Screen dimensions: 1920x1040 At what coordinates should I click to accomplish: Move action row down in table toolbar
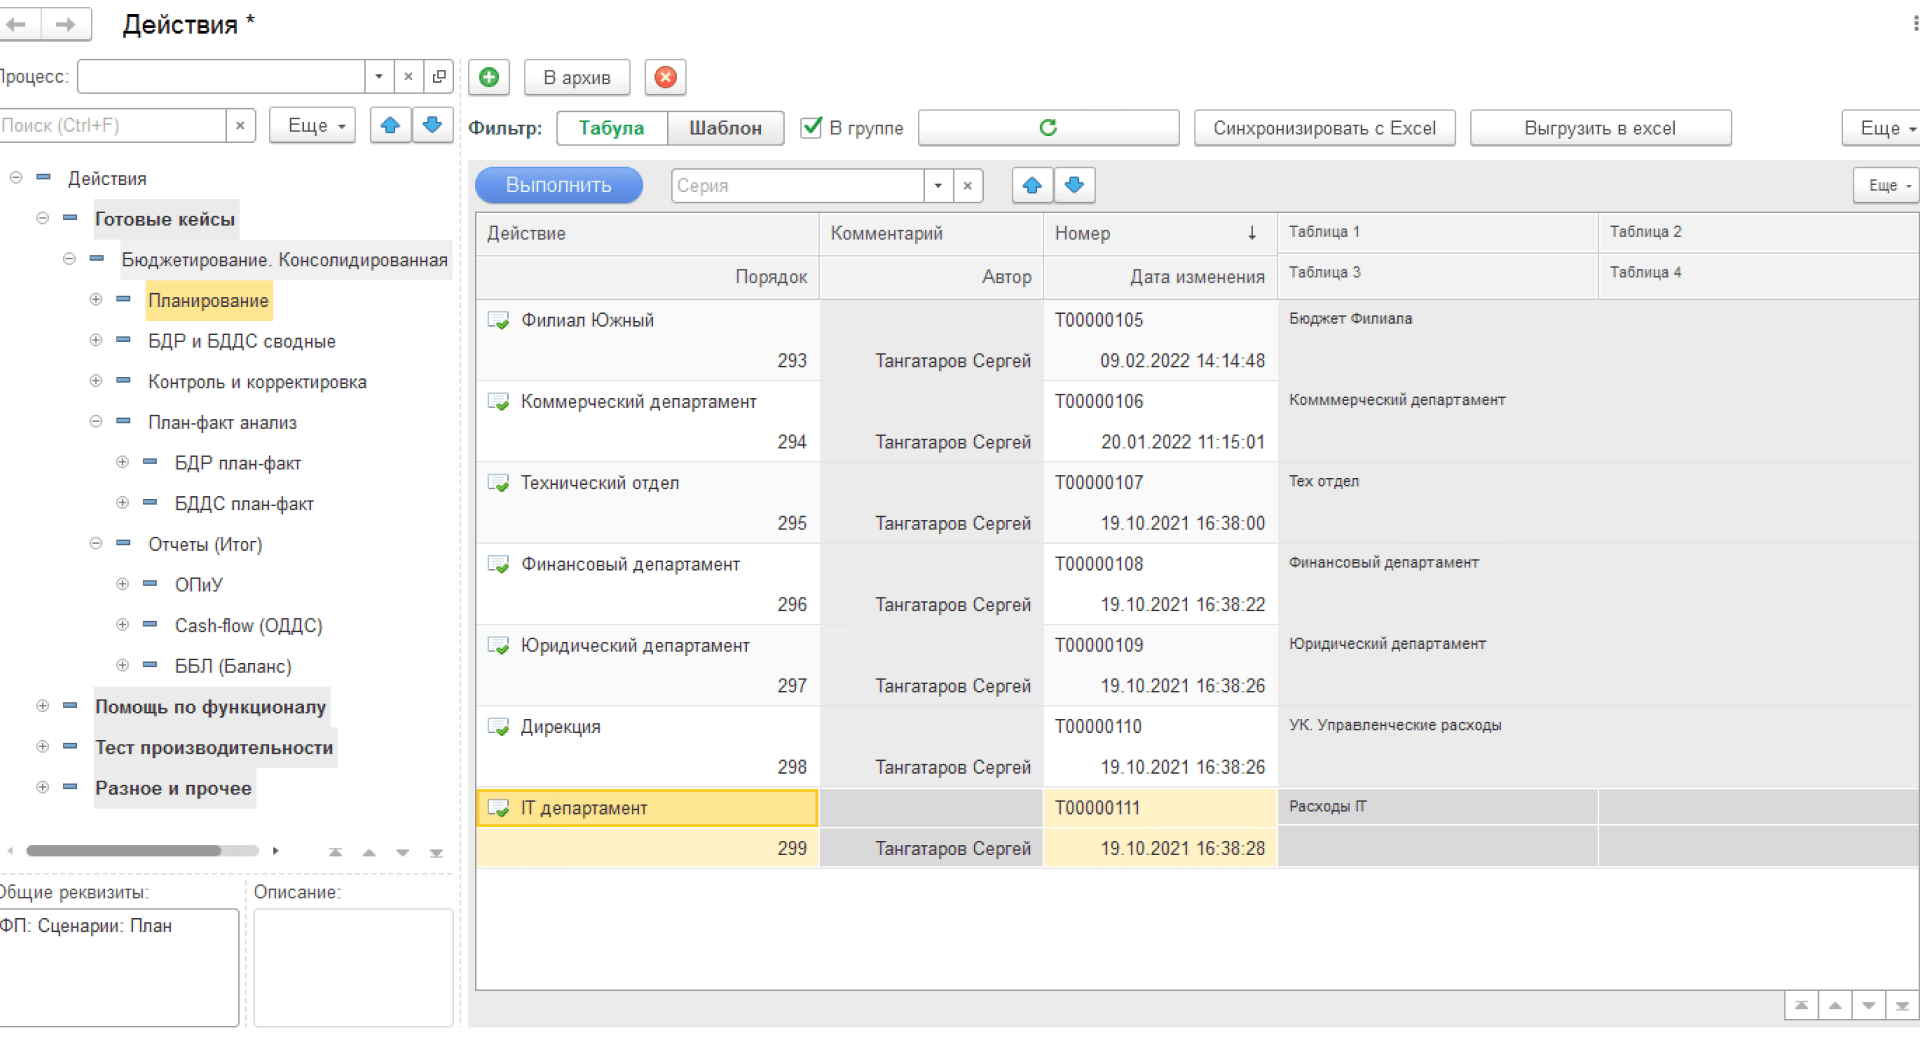[x=1075, y=185]
